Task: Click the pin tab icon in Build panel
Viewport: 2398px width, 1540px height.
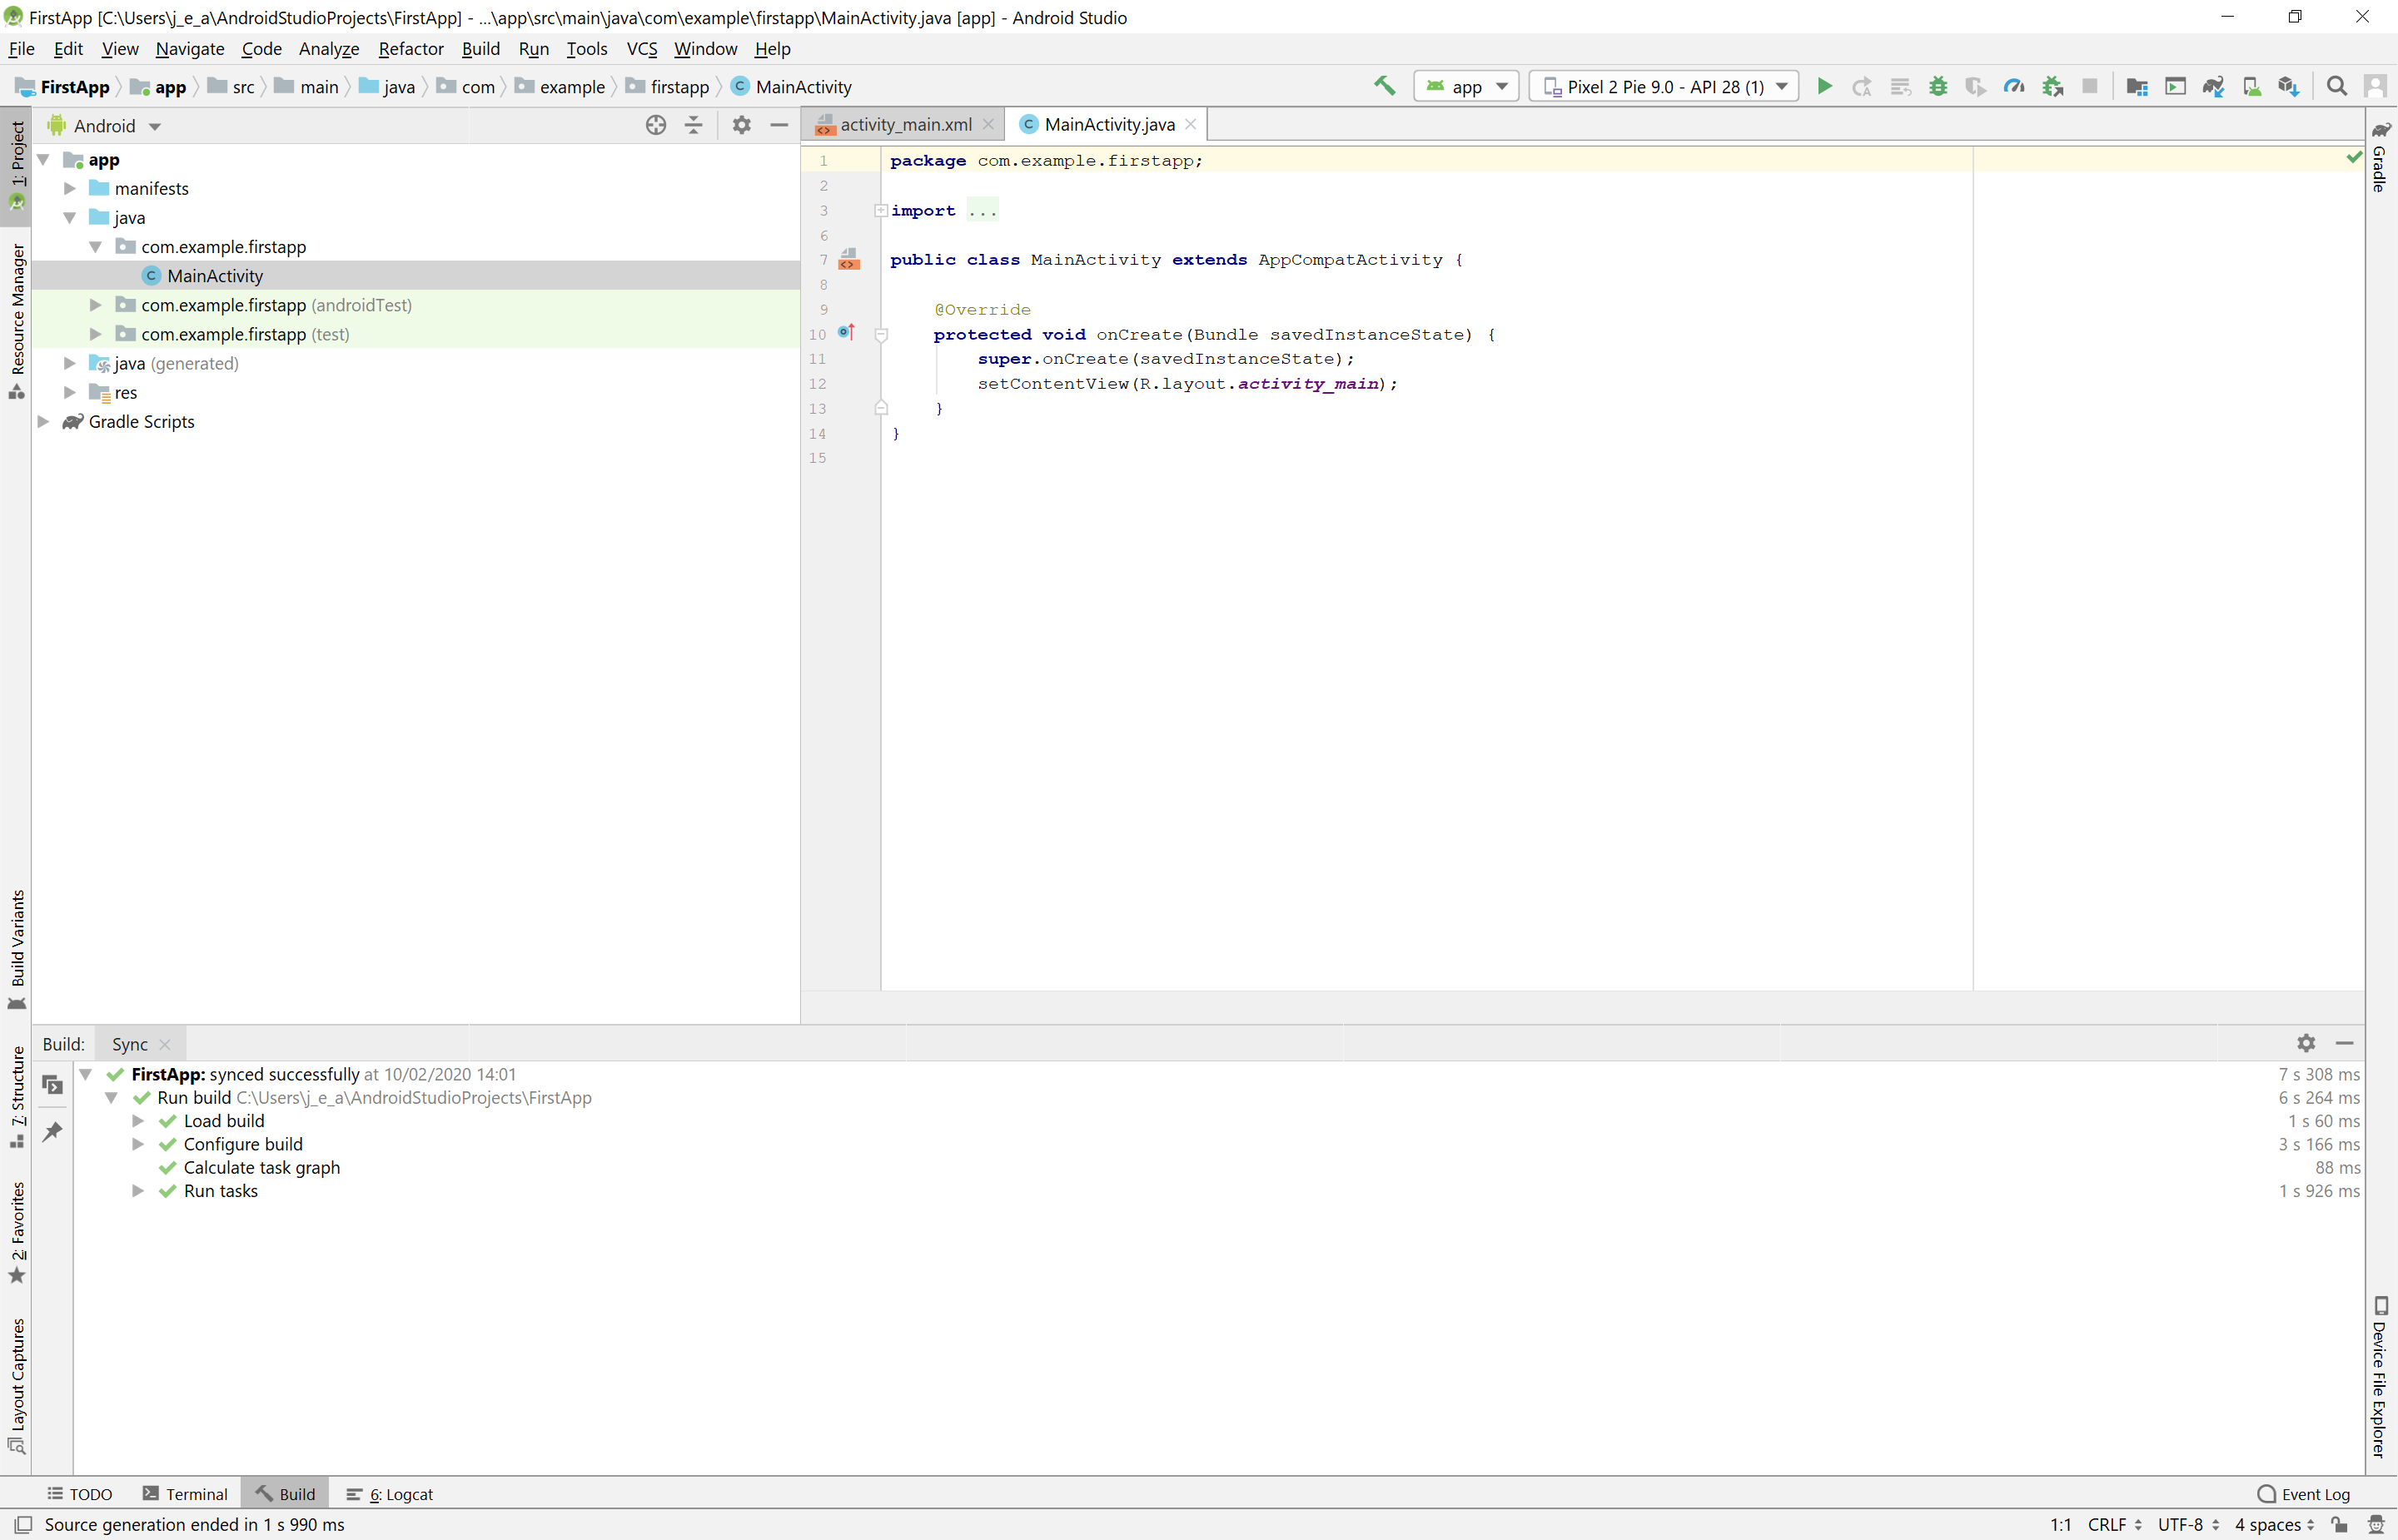Action: pyautogui.click(x=52, y=1131)
